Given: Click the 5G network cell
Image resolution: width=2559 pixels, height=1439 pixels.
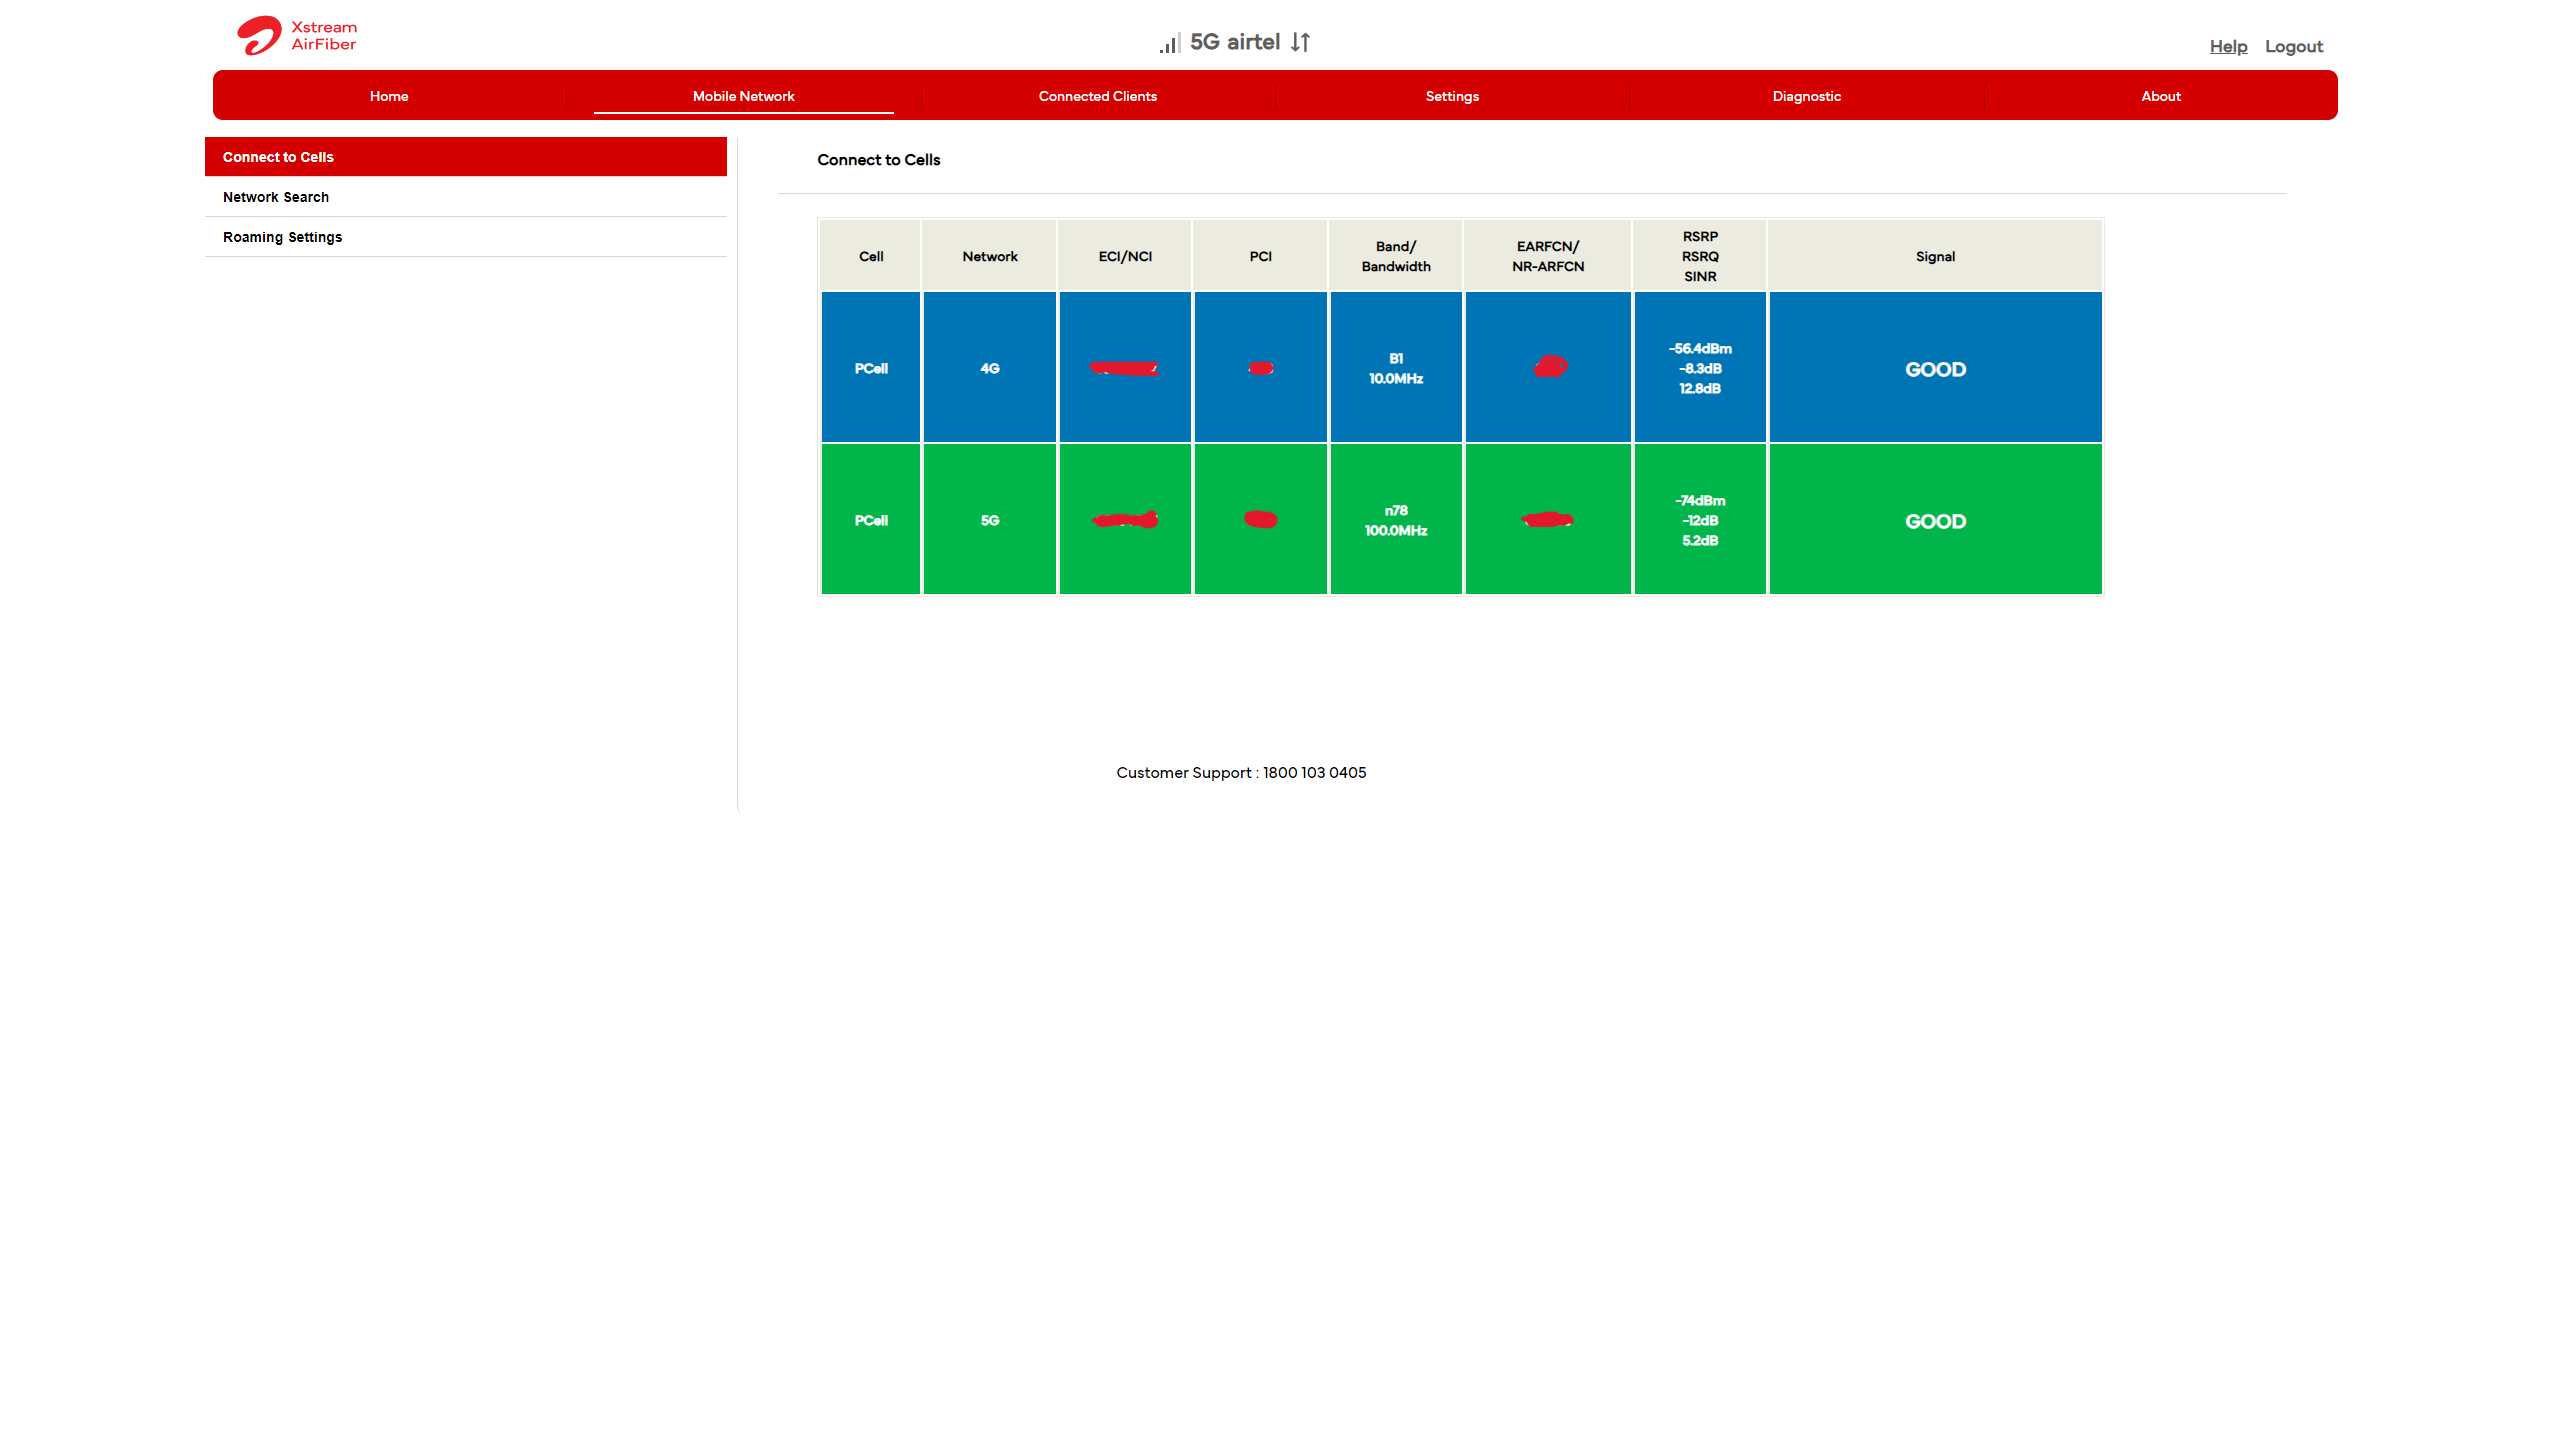Looking at the screenshot, I should coord(989,519).
